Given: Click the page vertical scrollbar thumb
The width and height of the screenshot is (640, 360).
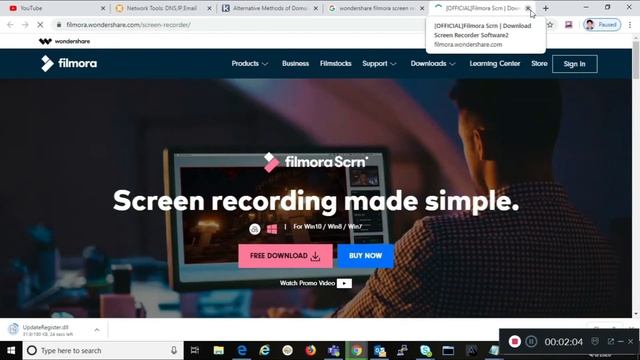Looking at the screenshot, I should pos(636,59).
